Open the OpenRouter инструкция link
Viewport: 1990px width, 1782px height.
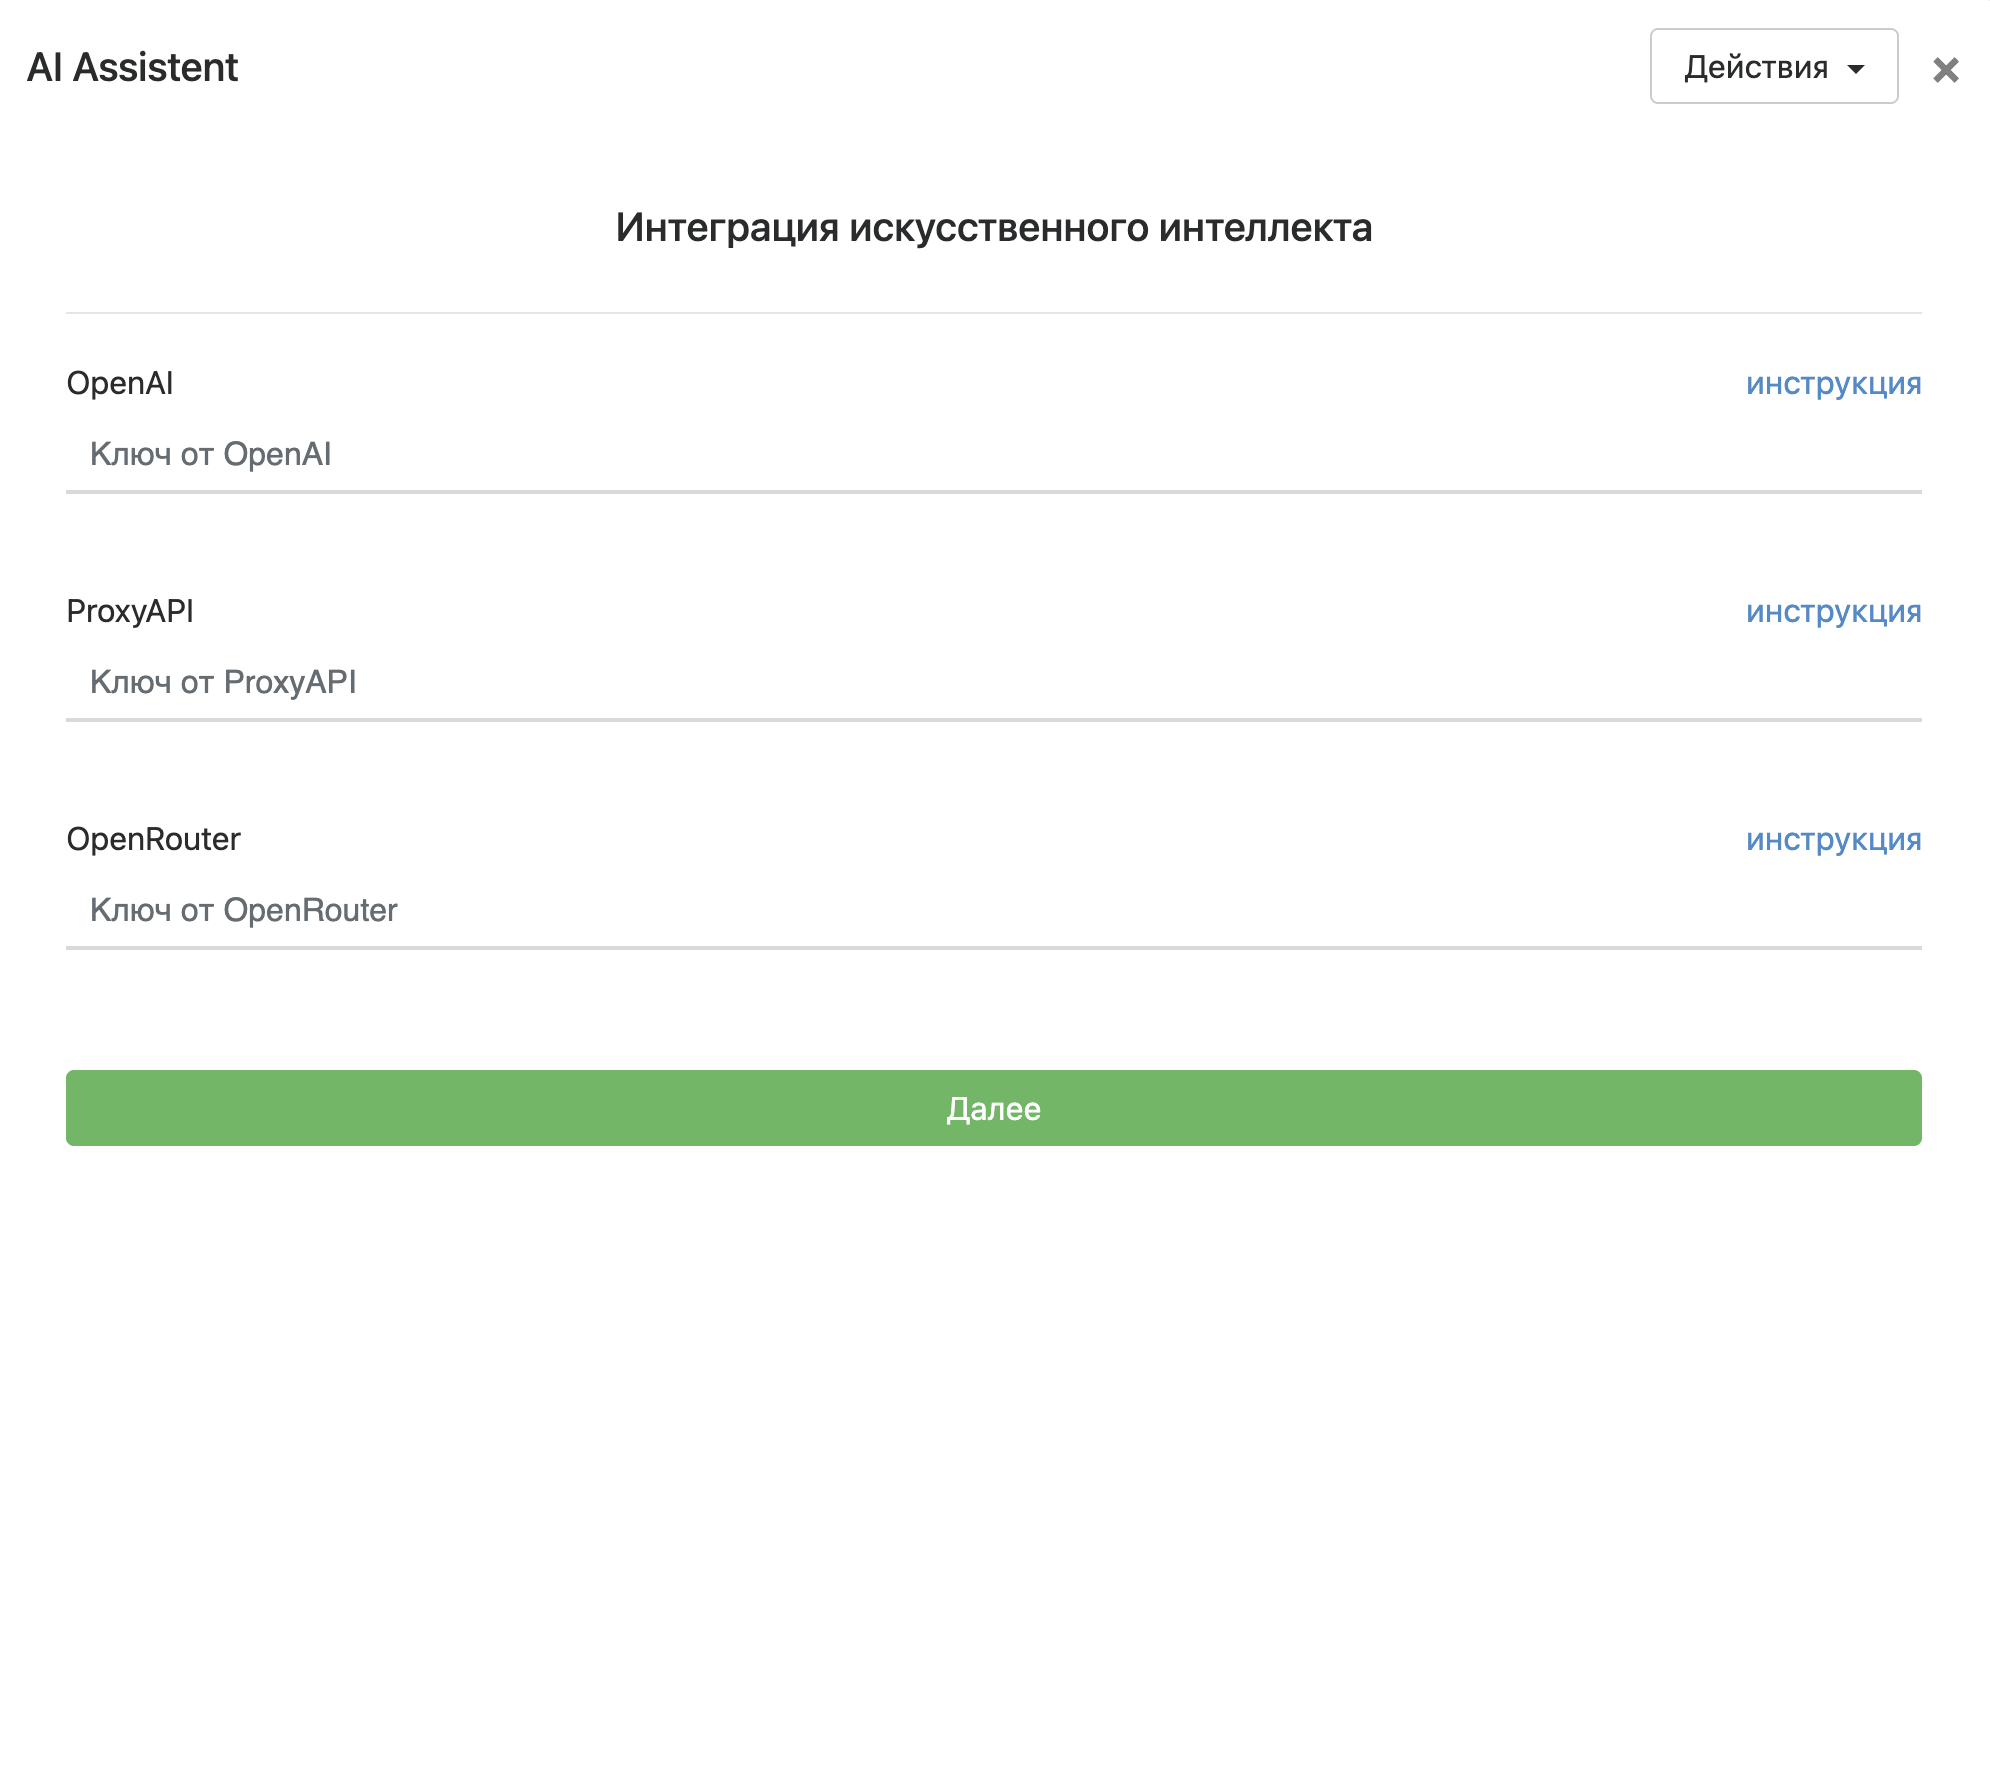pos(1832,839)
